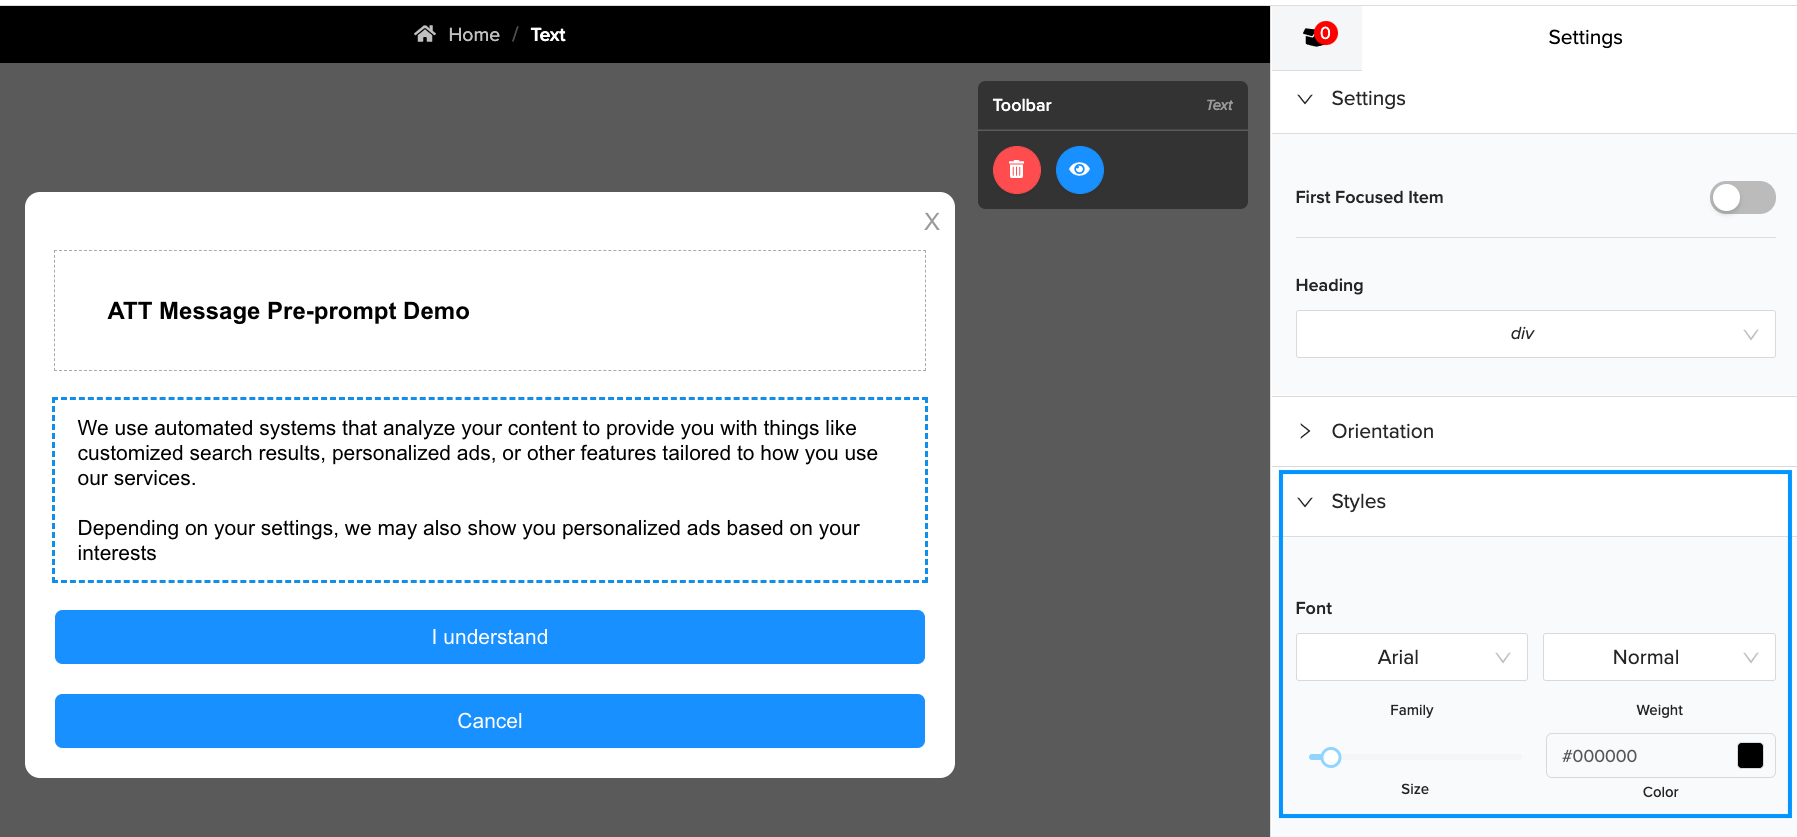Collapse the Styles section

click(1305, 502)
